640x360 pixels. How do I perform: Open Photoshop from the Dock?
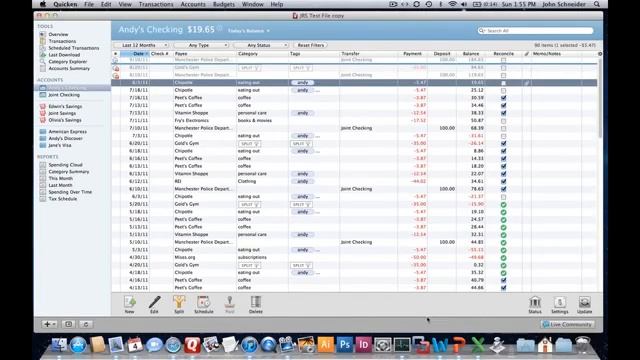click(344, 344)
